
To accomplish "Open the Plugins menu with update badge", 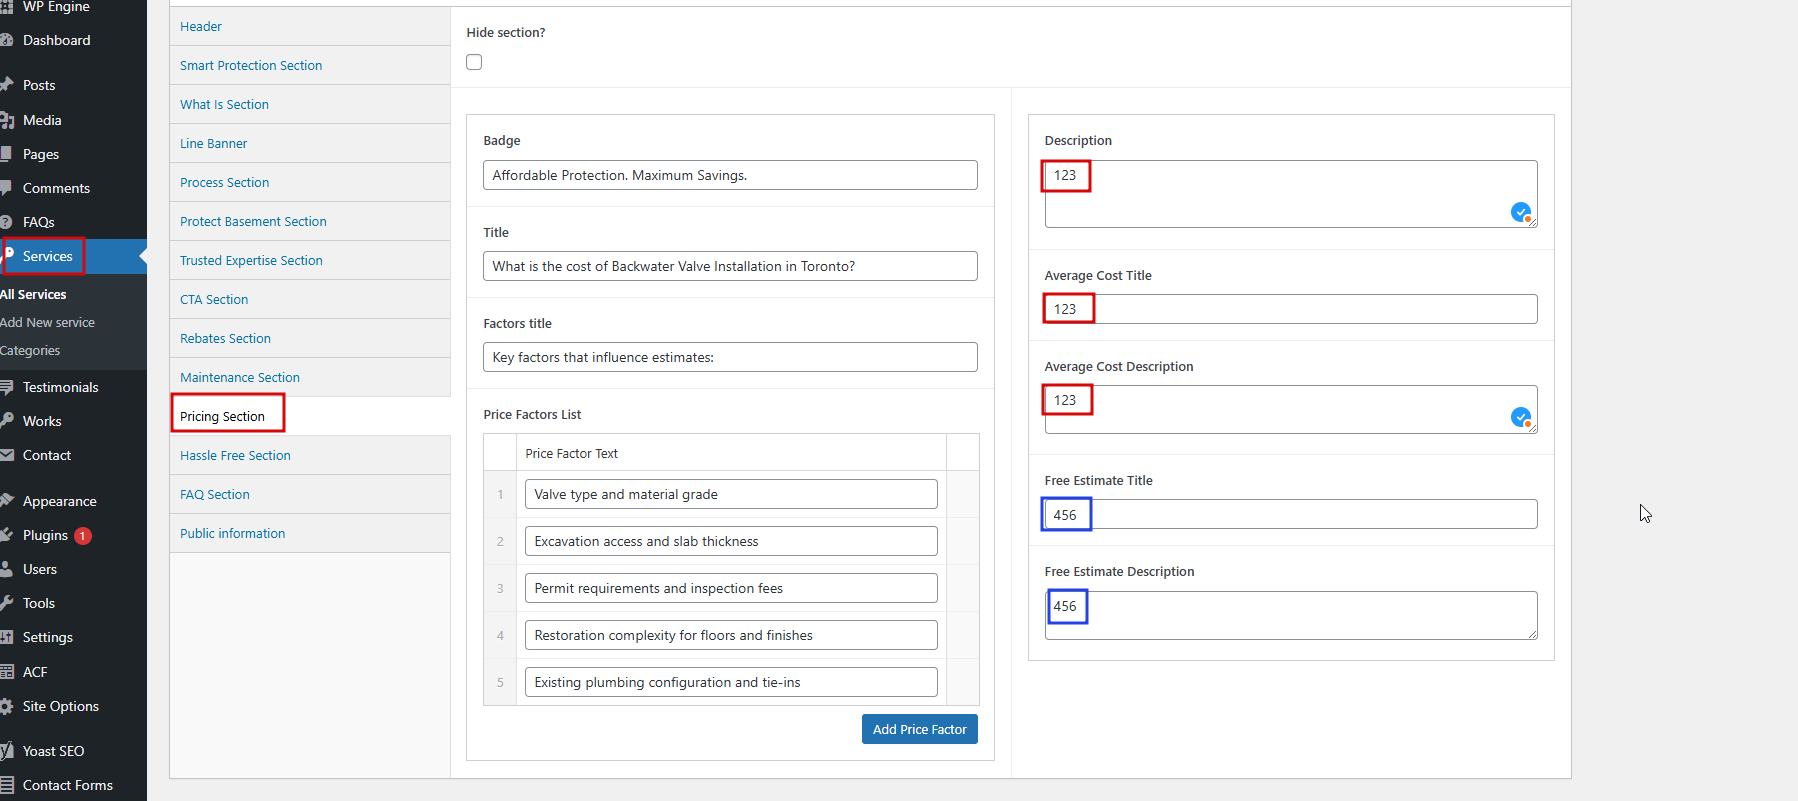I will 46,535.
